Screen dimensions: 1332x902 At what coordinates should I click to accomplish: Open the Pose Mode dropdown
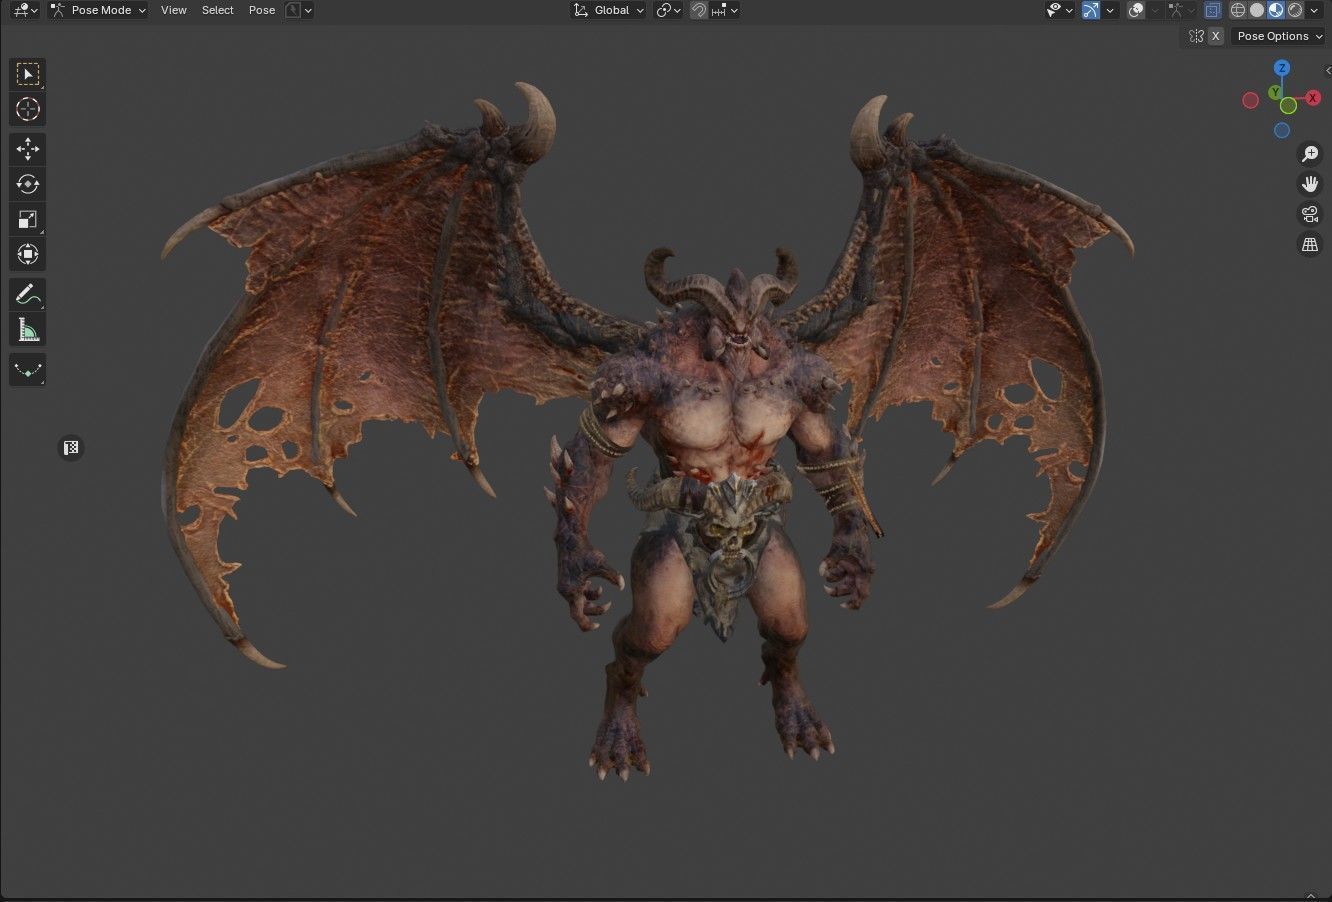pyautogui.click(x=98, y=10)
